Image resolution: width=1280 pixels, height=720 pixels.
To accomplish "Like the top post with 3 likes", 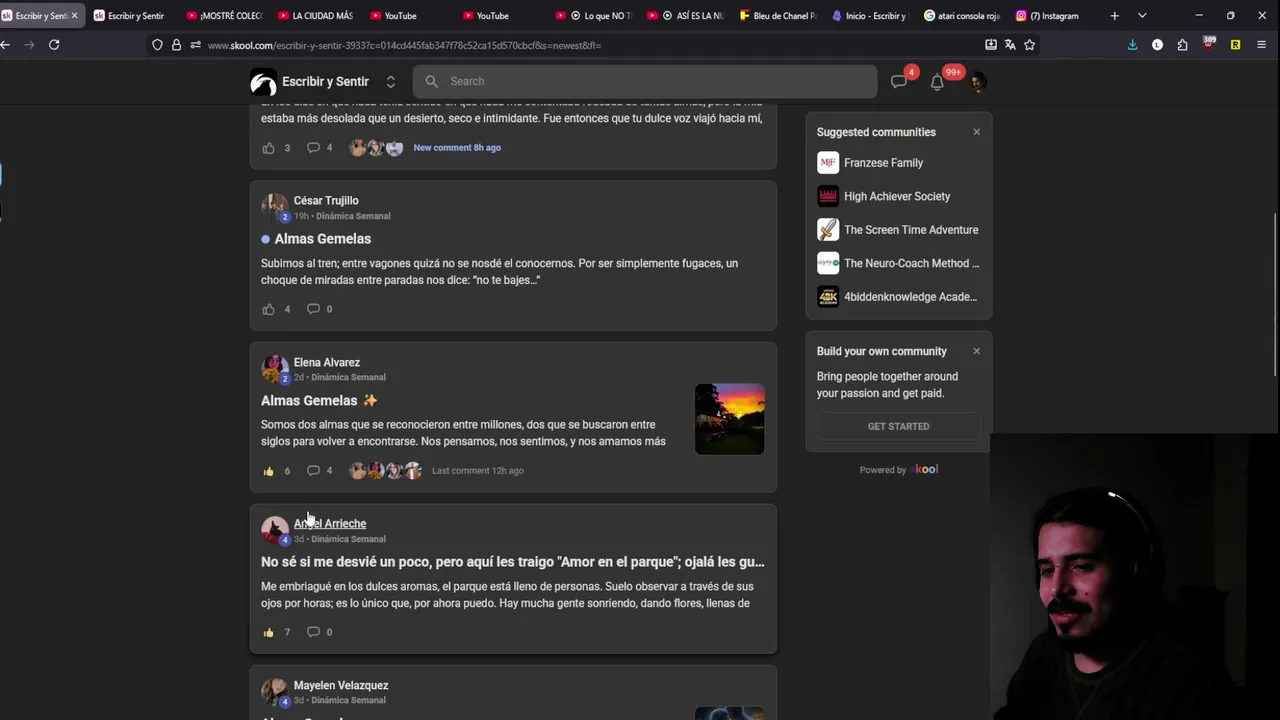I will pyautogui.click(x=268, y=148).
